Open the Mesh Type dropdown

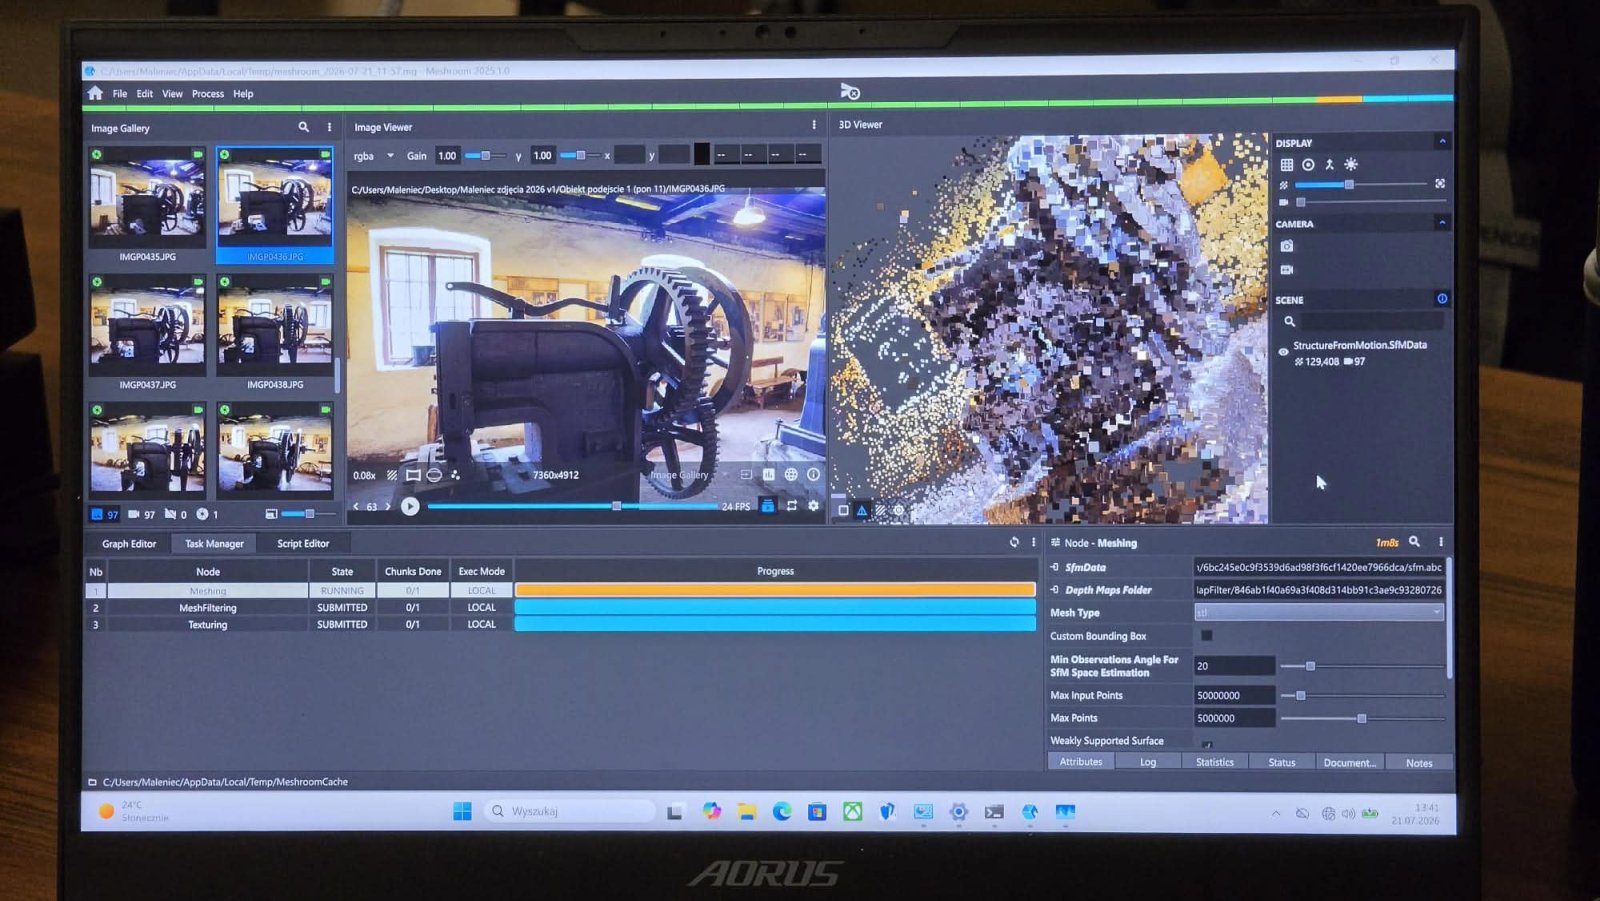pos(1319,612)
